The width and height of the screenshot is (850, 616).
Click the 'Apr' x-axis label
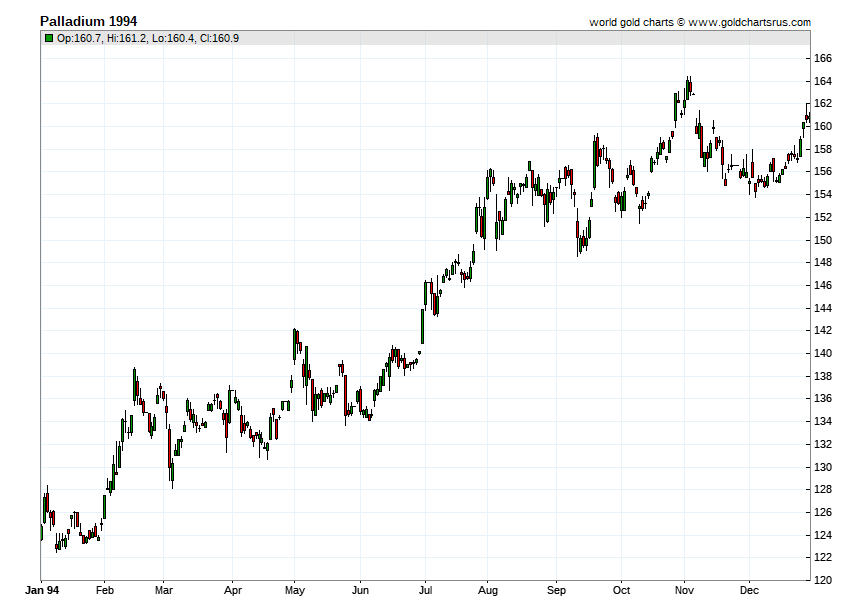pyautogui.click(x=233, y=591)
